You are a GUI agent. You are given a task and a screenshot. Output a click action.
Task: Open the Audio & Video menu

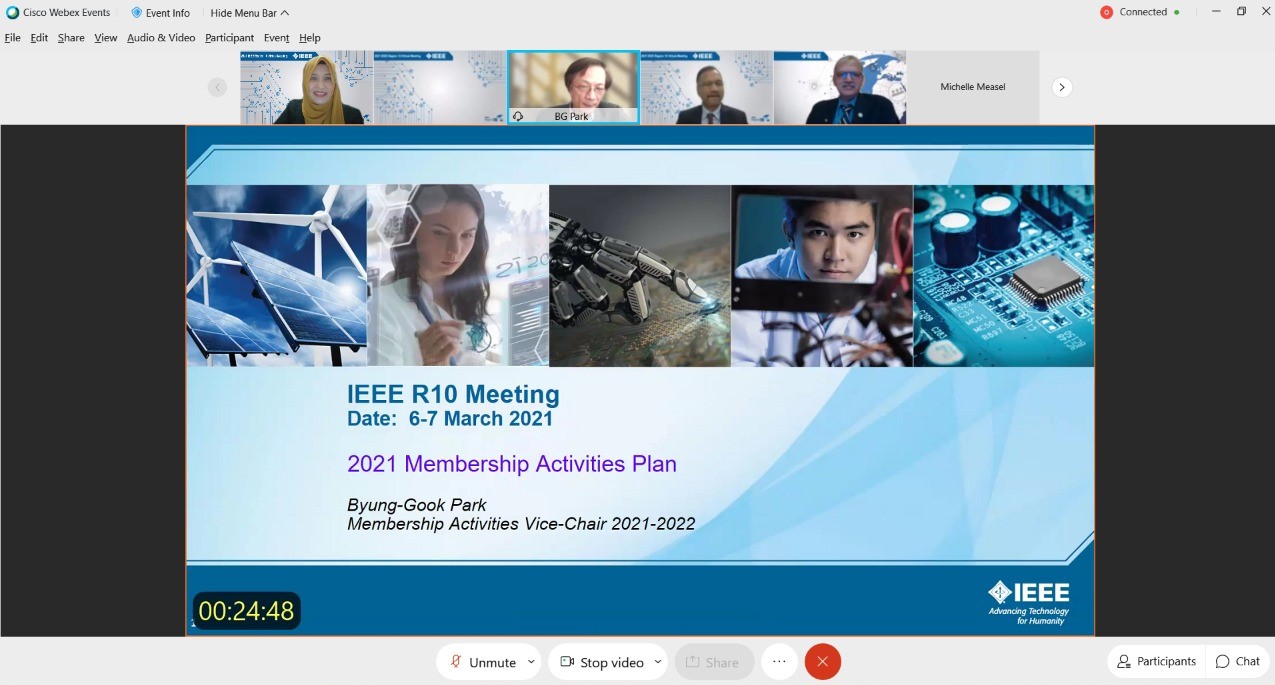(x=161, y=38)
